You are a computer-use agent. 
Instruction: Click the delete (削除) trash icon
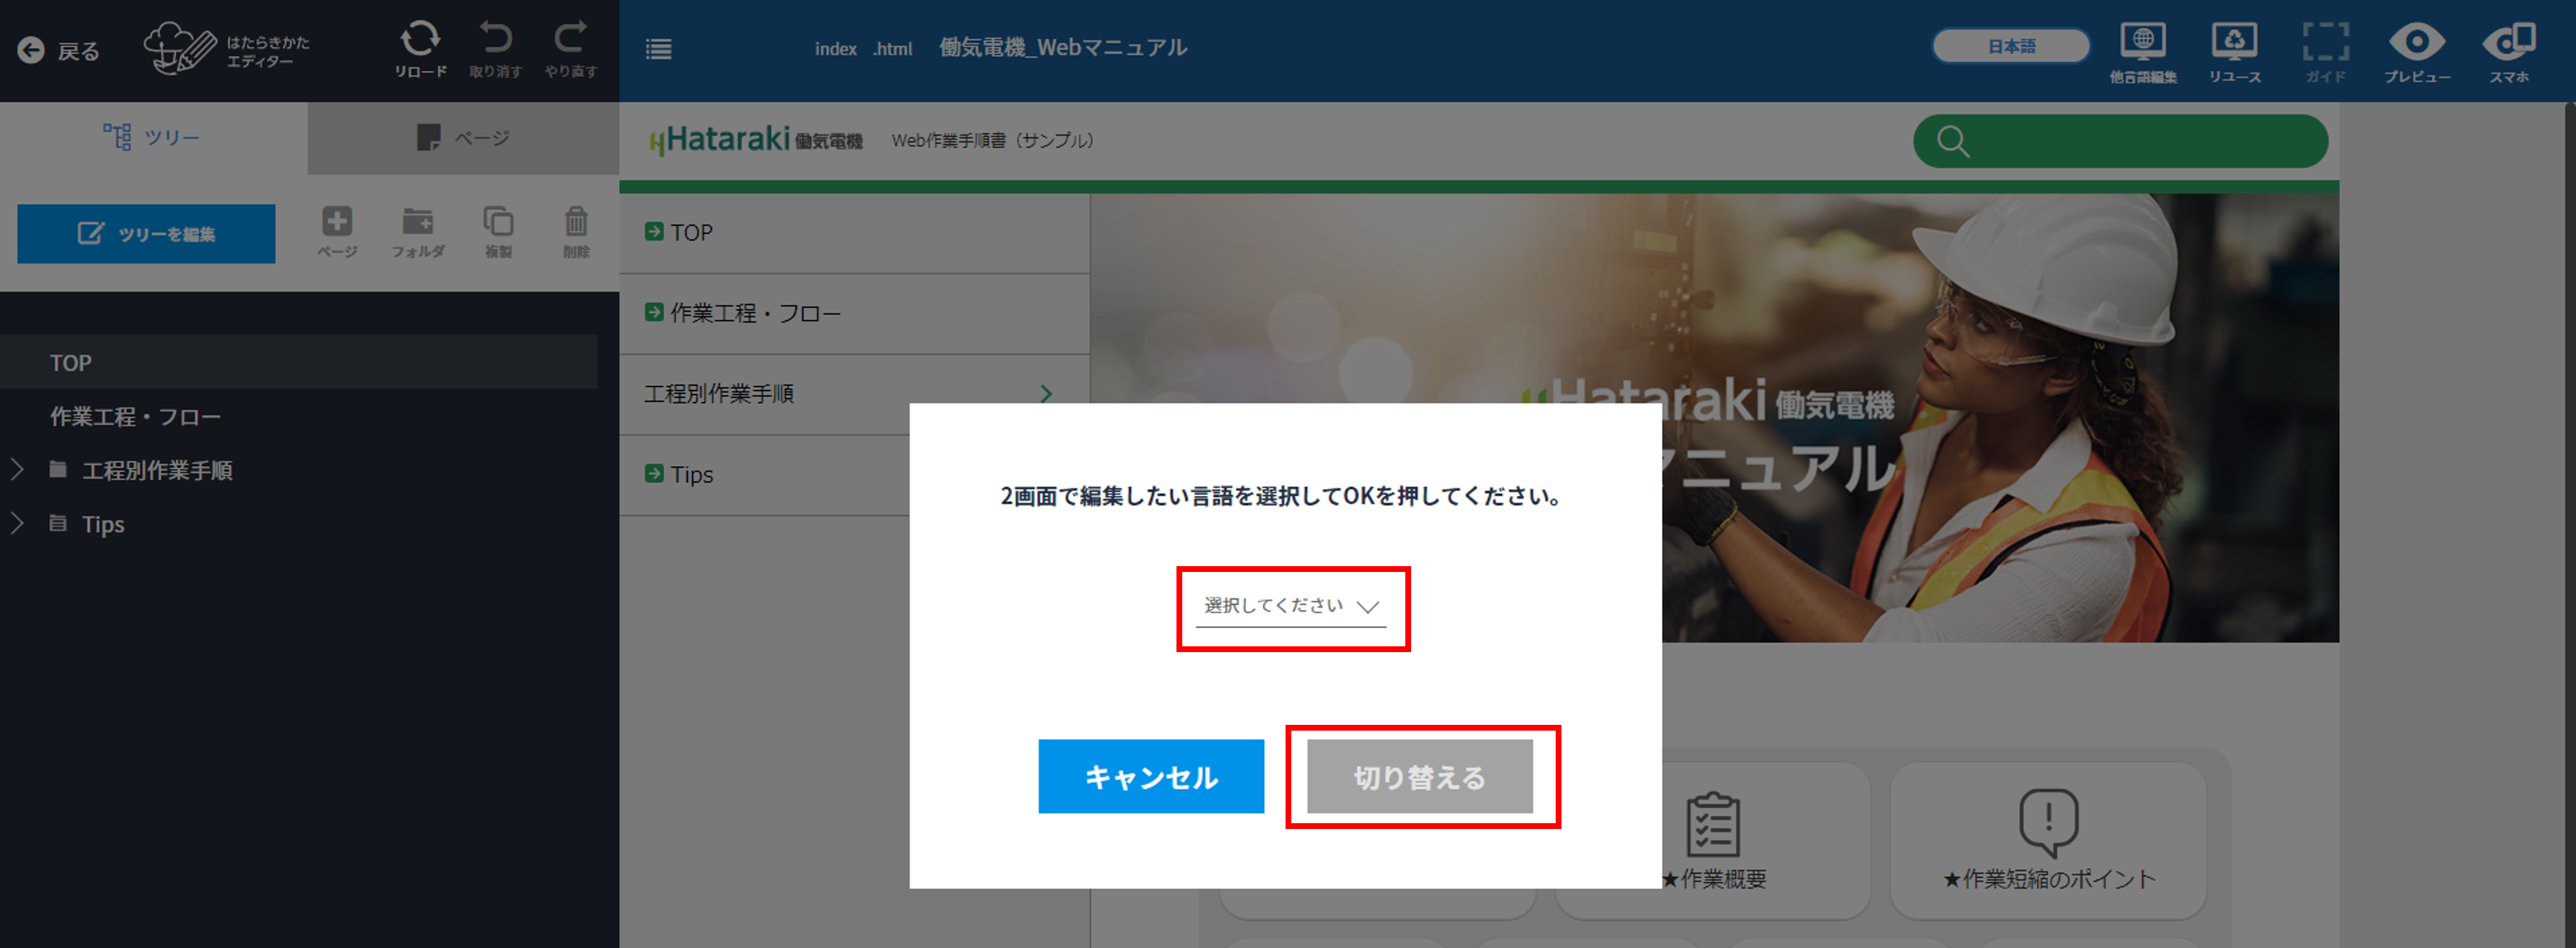[x=576, y=221]
